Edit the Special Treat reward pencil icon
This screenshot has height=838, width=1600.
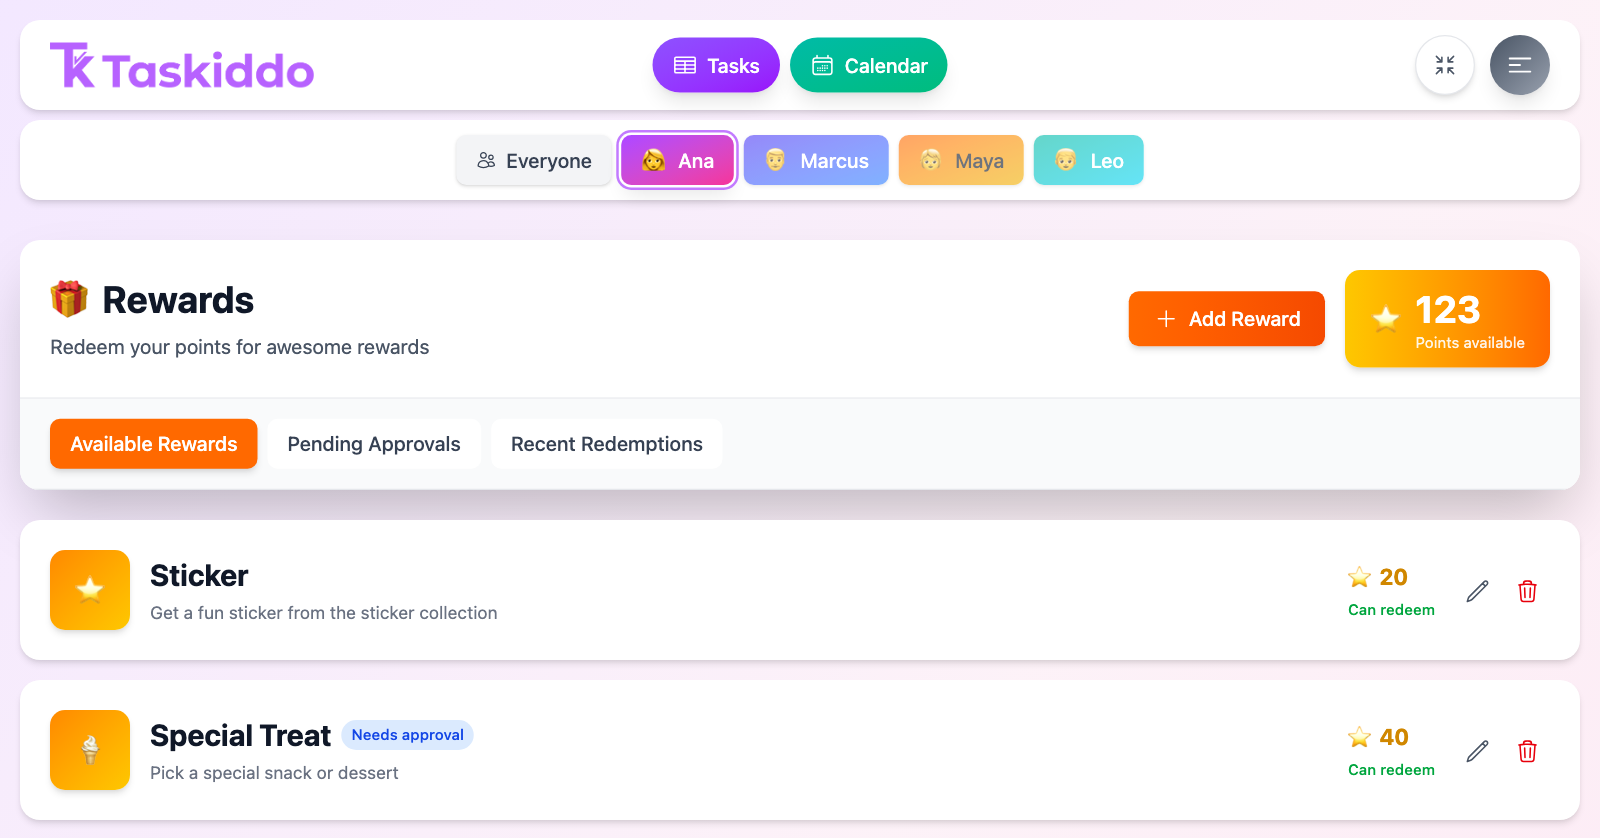pyautogui.click(x=1477, y=751)
